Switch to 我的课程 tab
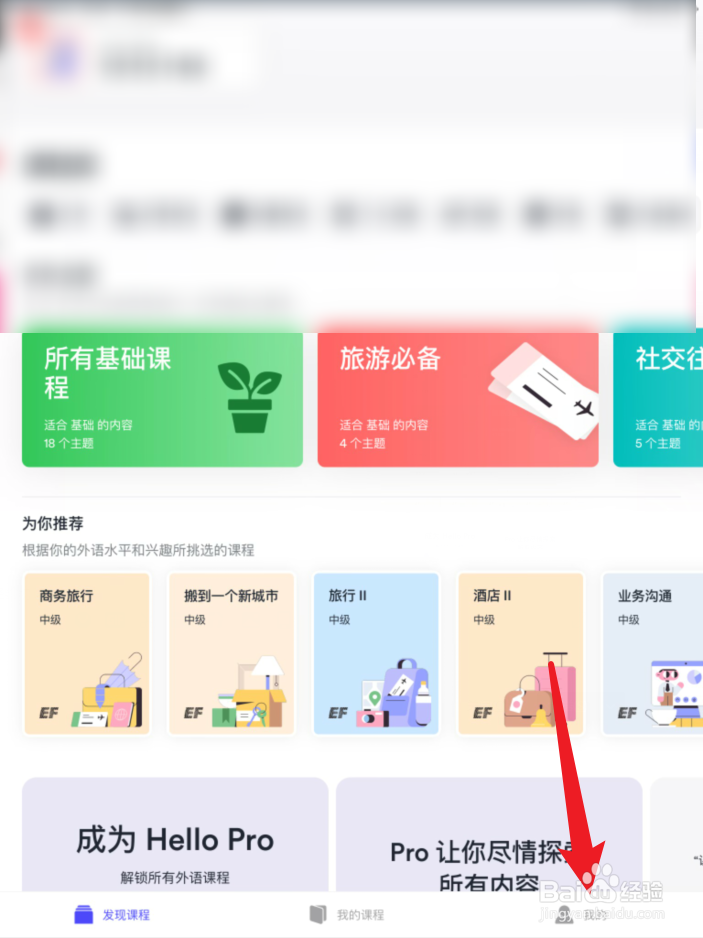 tap(346, 914)
